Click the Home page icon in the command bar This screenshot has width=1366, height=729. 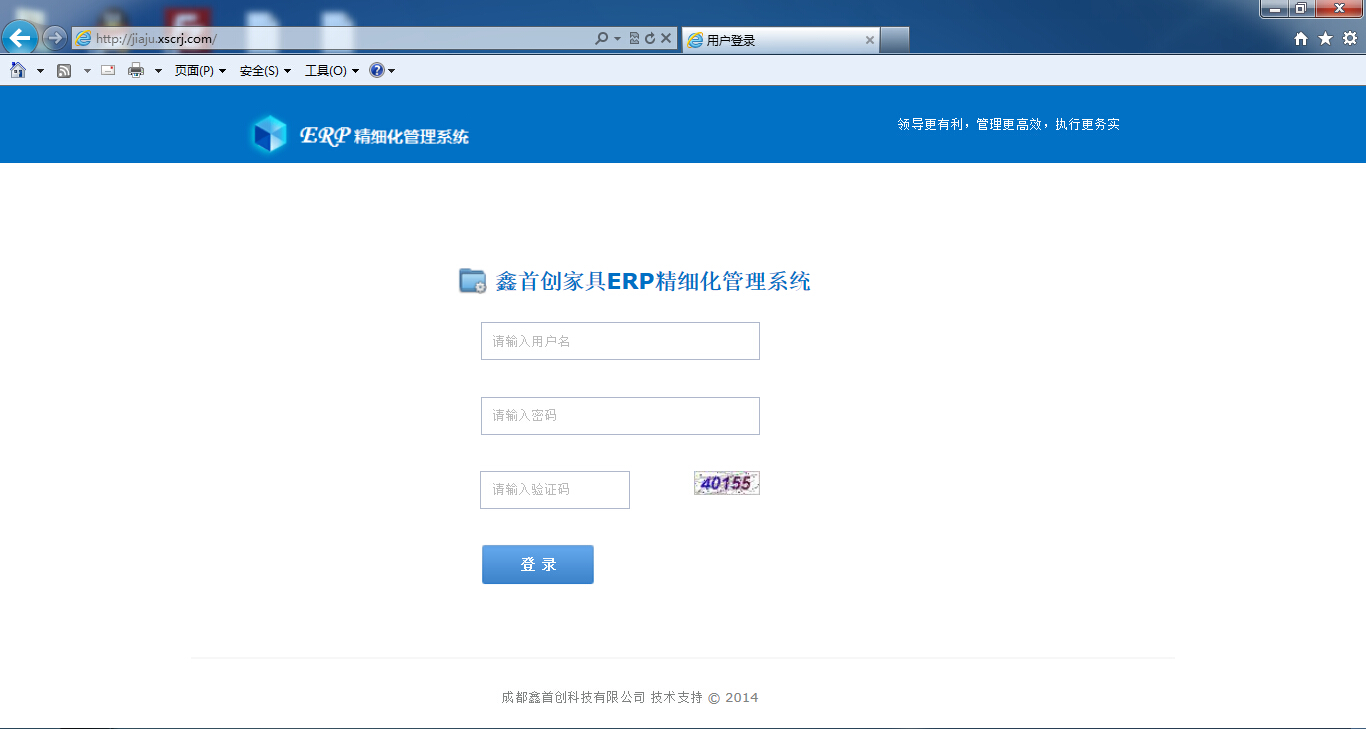(18, 70)
